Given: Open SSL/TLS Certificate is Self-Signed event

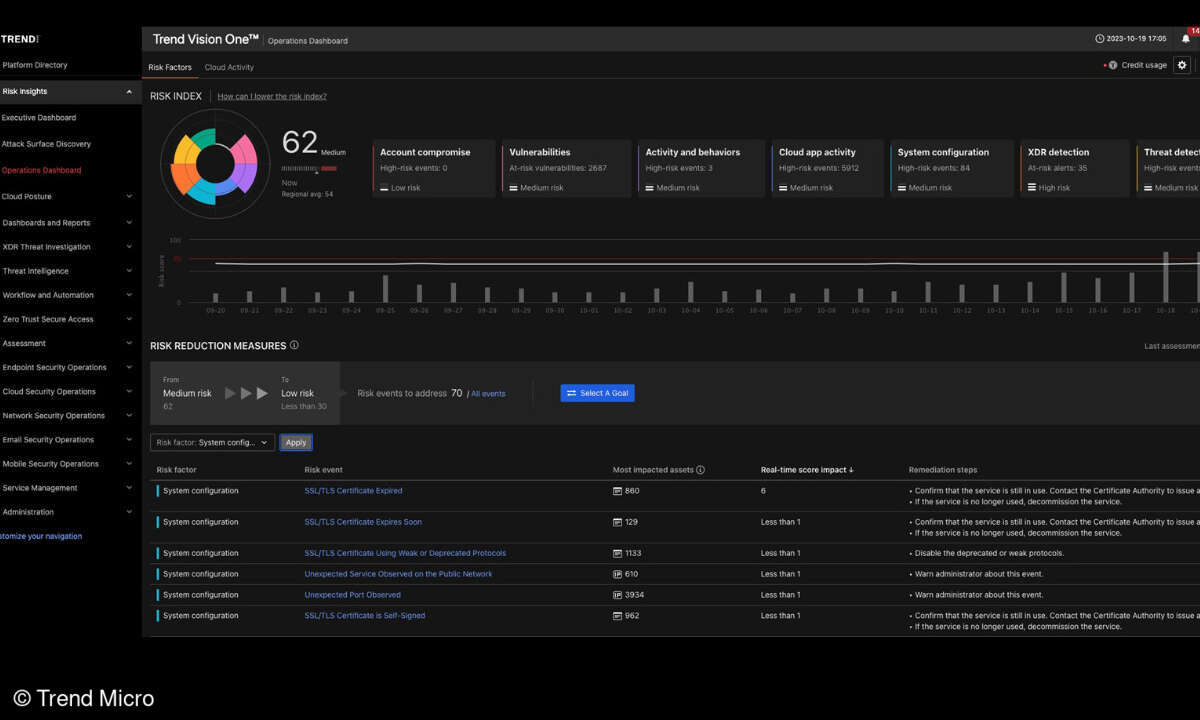Looking at the screenshot, I should (365, 616).
